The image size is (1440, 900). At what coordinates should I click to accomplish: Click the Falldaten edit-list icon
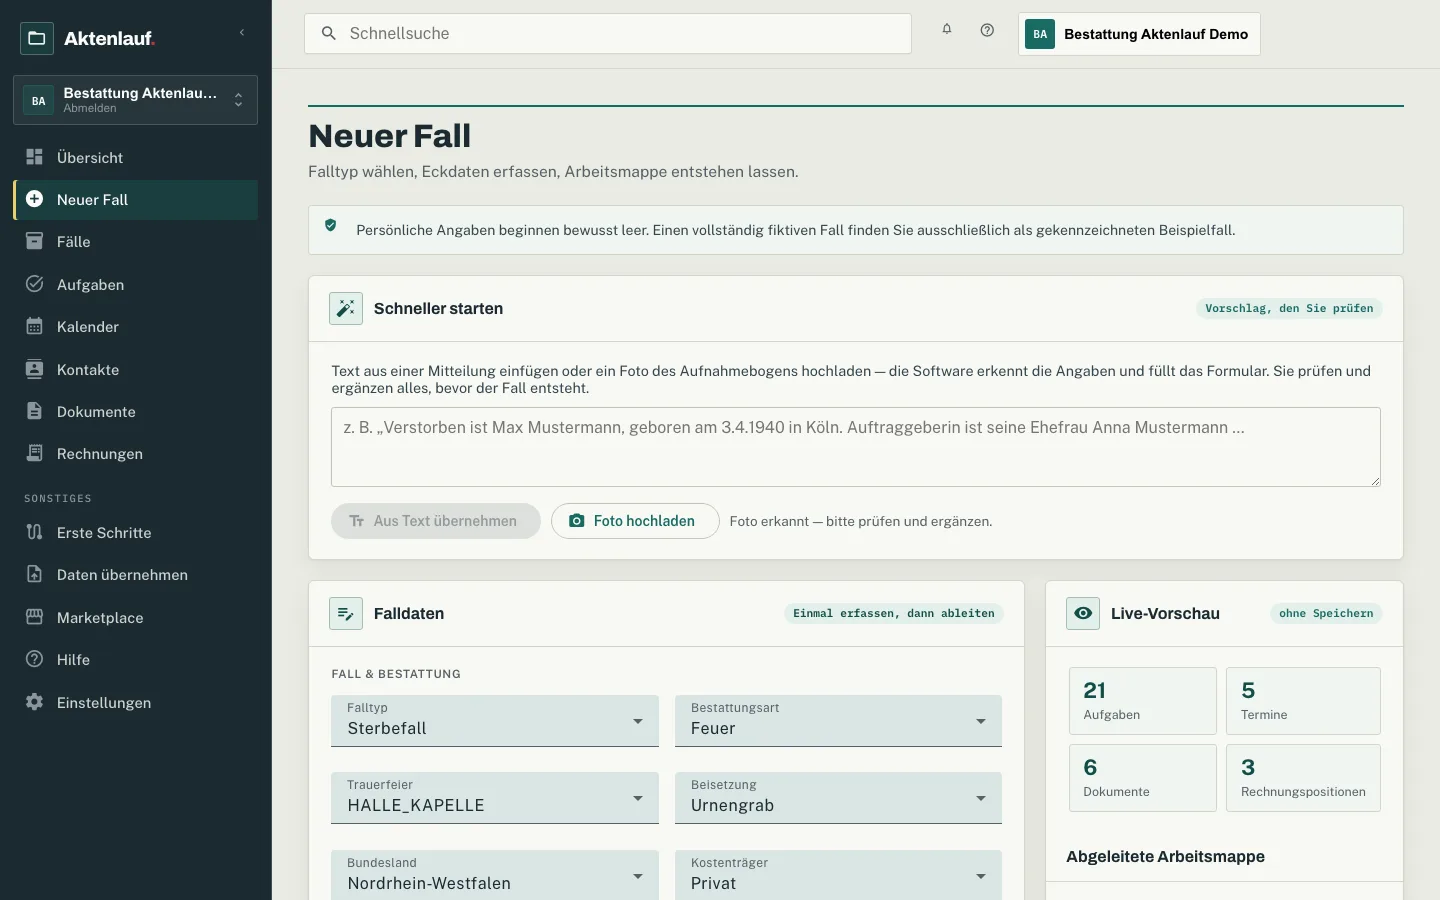tap(346, 613)
